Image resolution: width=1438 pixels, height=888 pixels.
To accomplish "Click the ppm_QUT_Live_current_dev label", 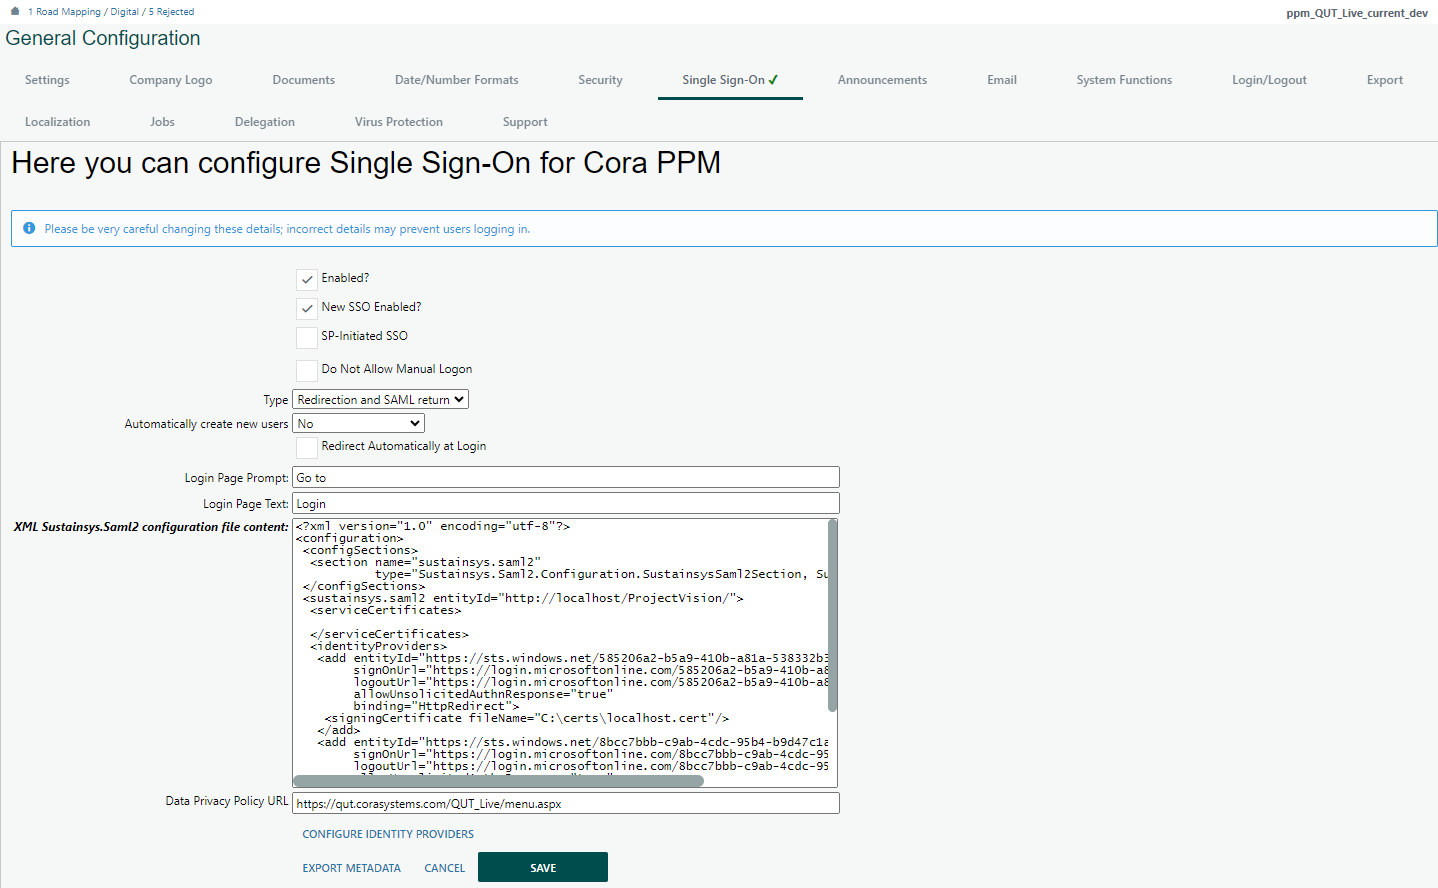I will coord(1357,13).
